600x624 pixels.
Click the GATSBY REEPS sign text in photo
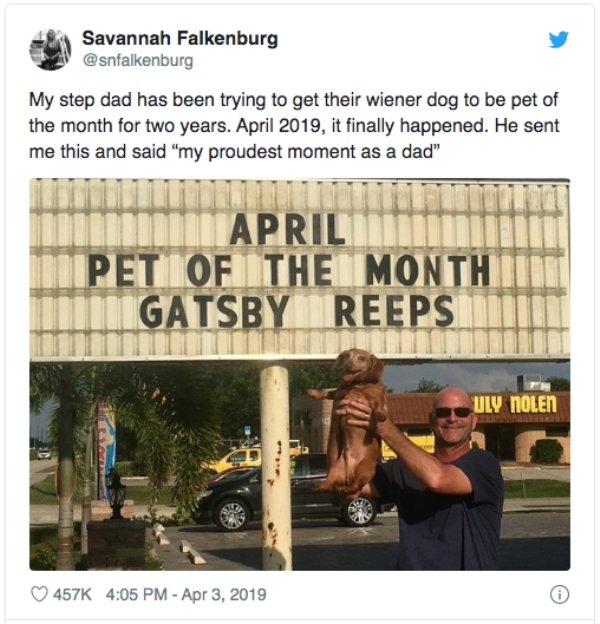pyautogui.click(x=297, y=312)
